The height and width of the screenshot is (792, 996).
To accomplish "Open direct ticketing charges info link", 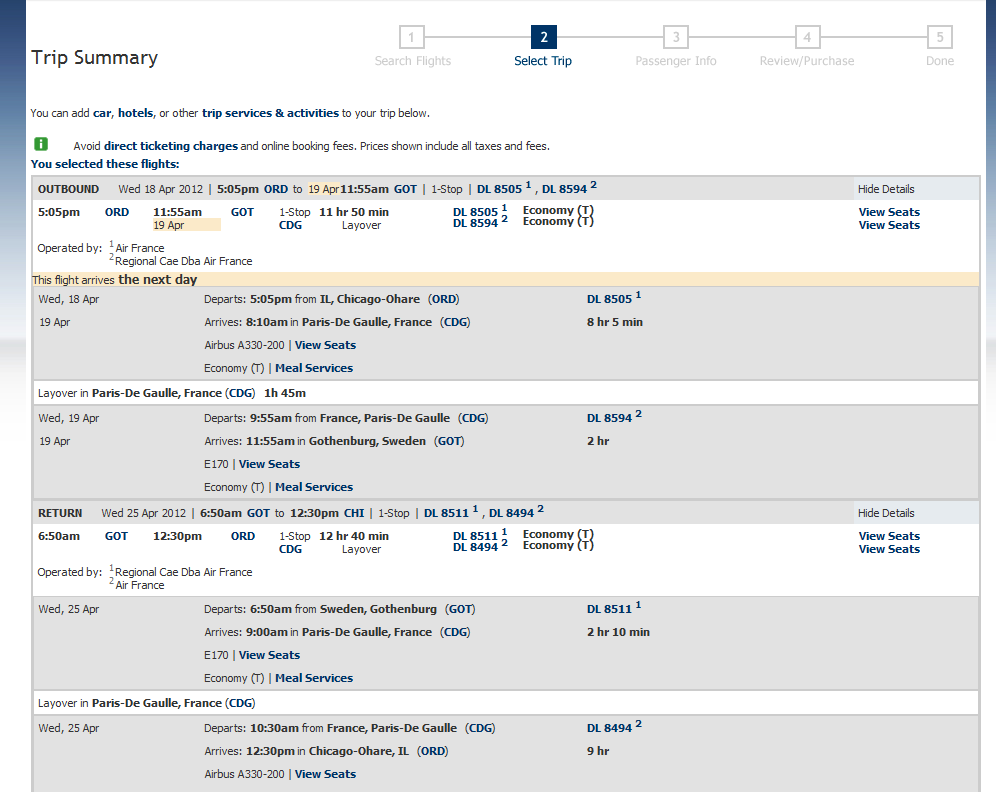I will 170,146.
